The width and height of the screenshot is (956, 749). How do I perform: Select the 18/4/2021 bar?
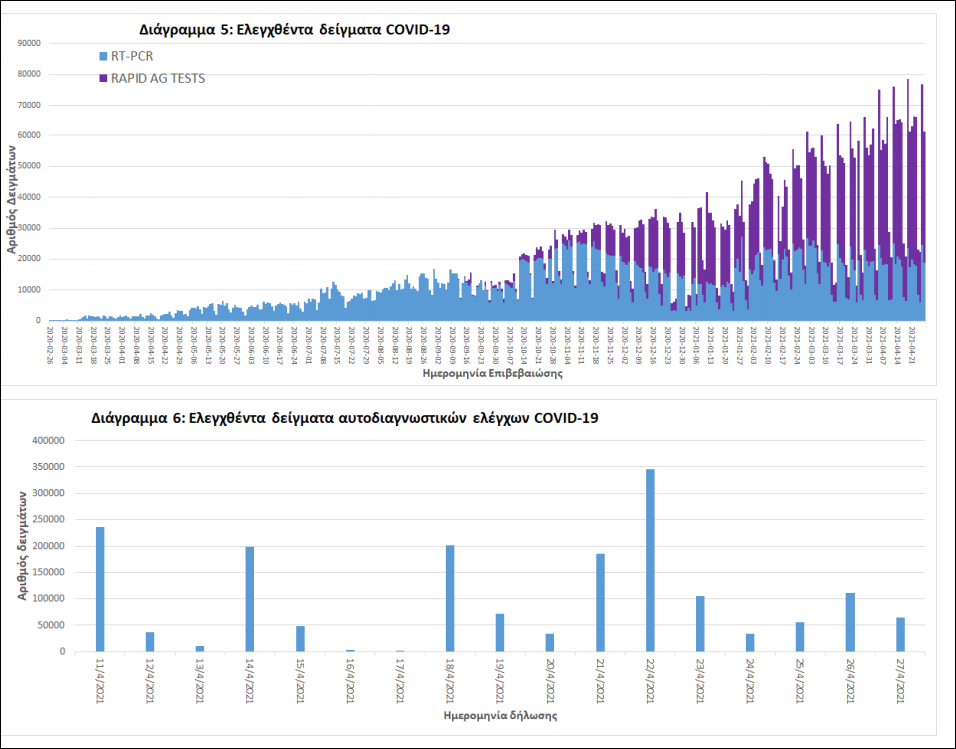click(x=450, y=597)
